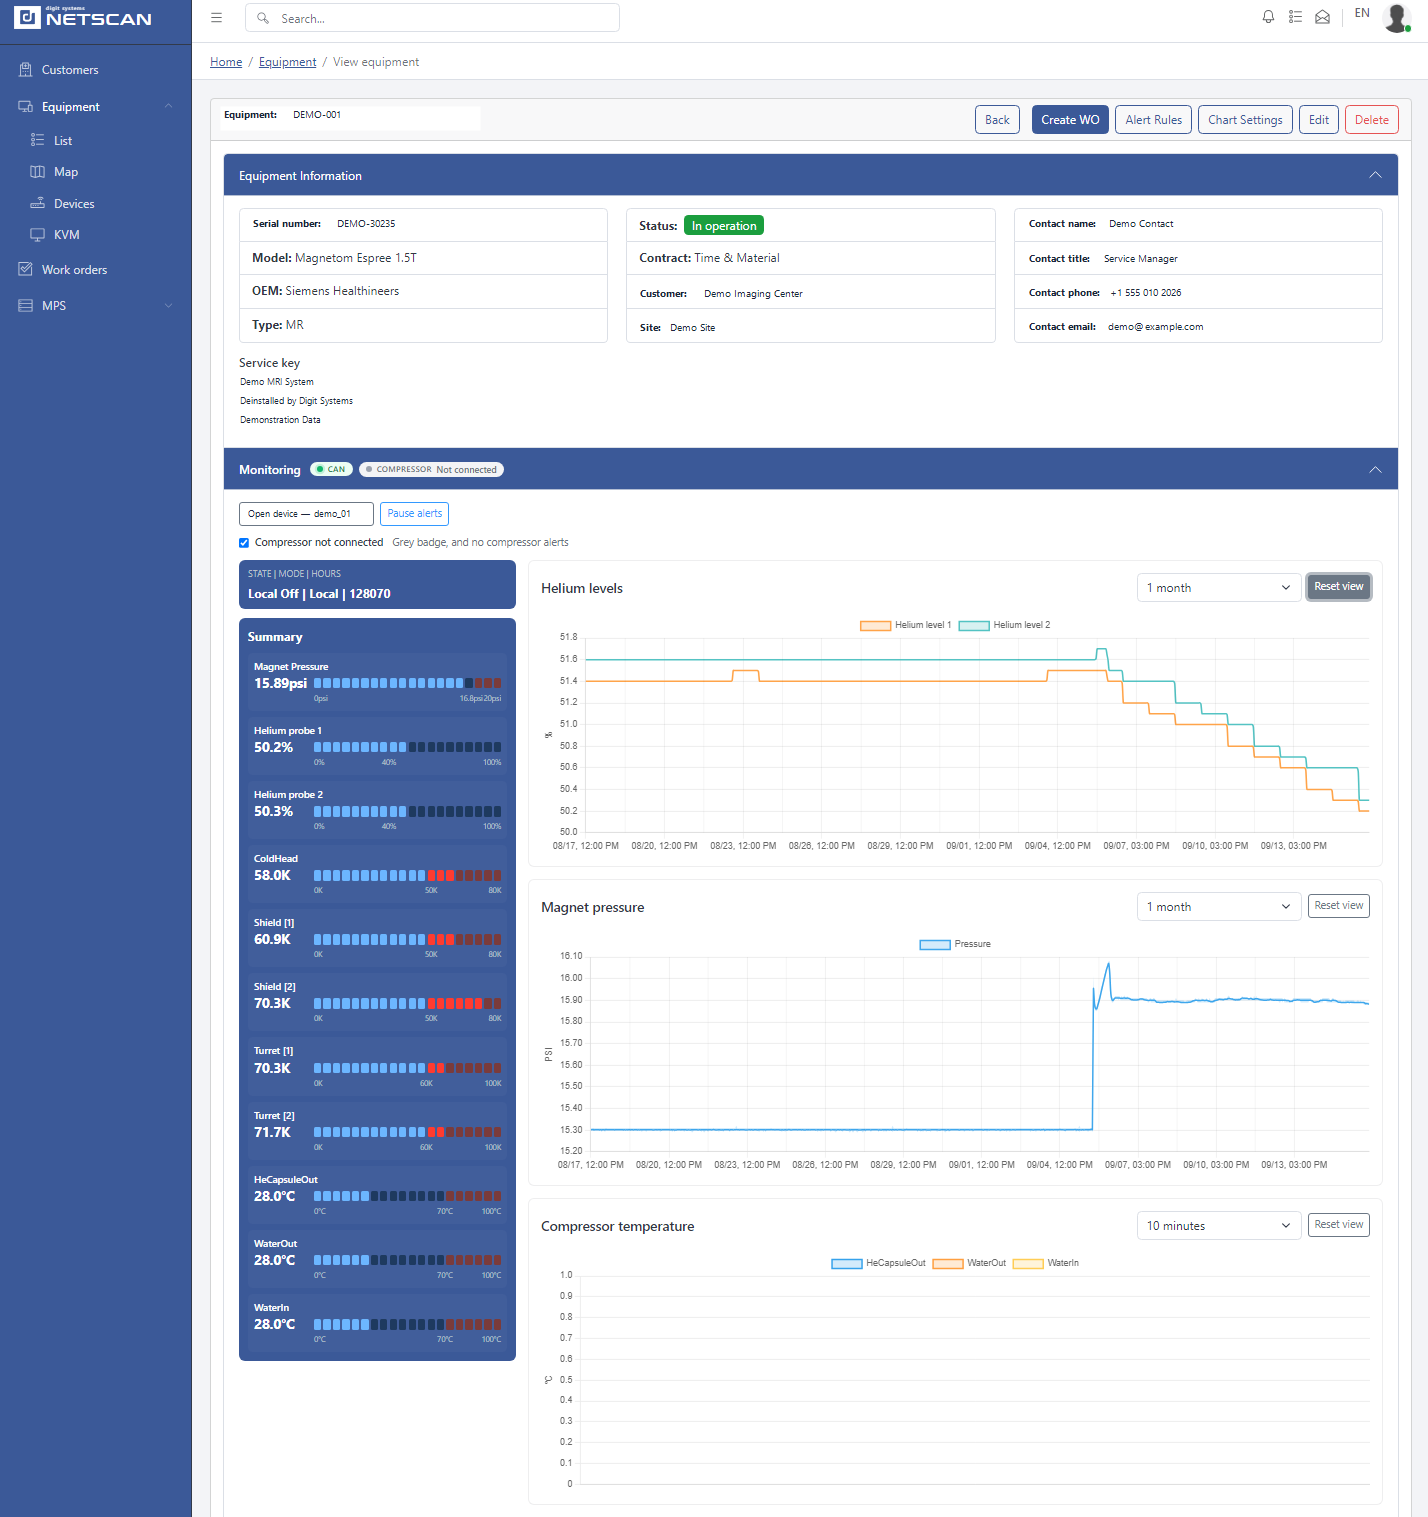Click the Equipment sidebar icon
The width and height of the screenshot is (1428, 1517).
(x=26, y=107)
